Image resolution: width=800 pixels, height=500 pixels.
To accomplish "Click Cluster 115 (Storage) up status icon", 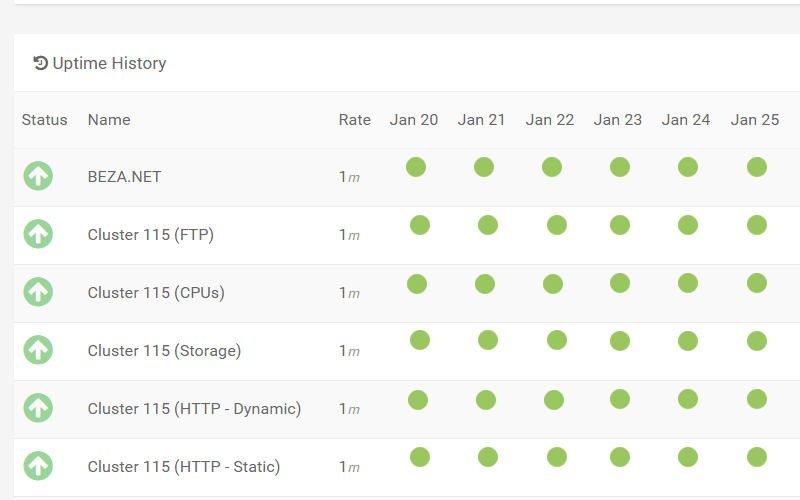I will pos(38,350).
